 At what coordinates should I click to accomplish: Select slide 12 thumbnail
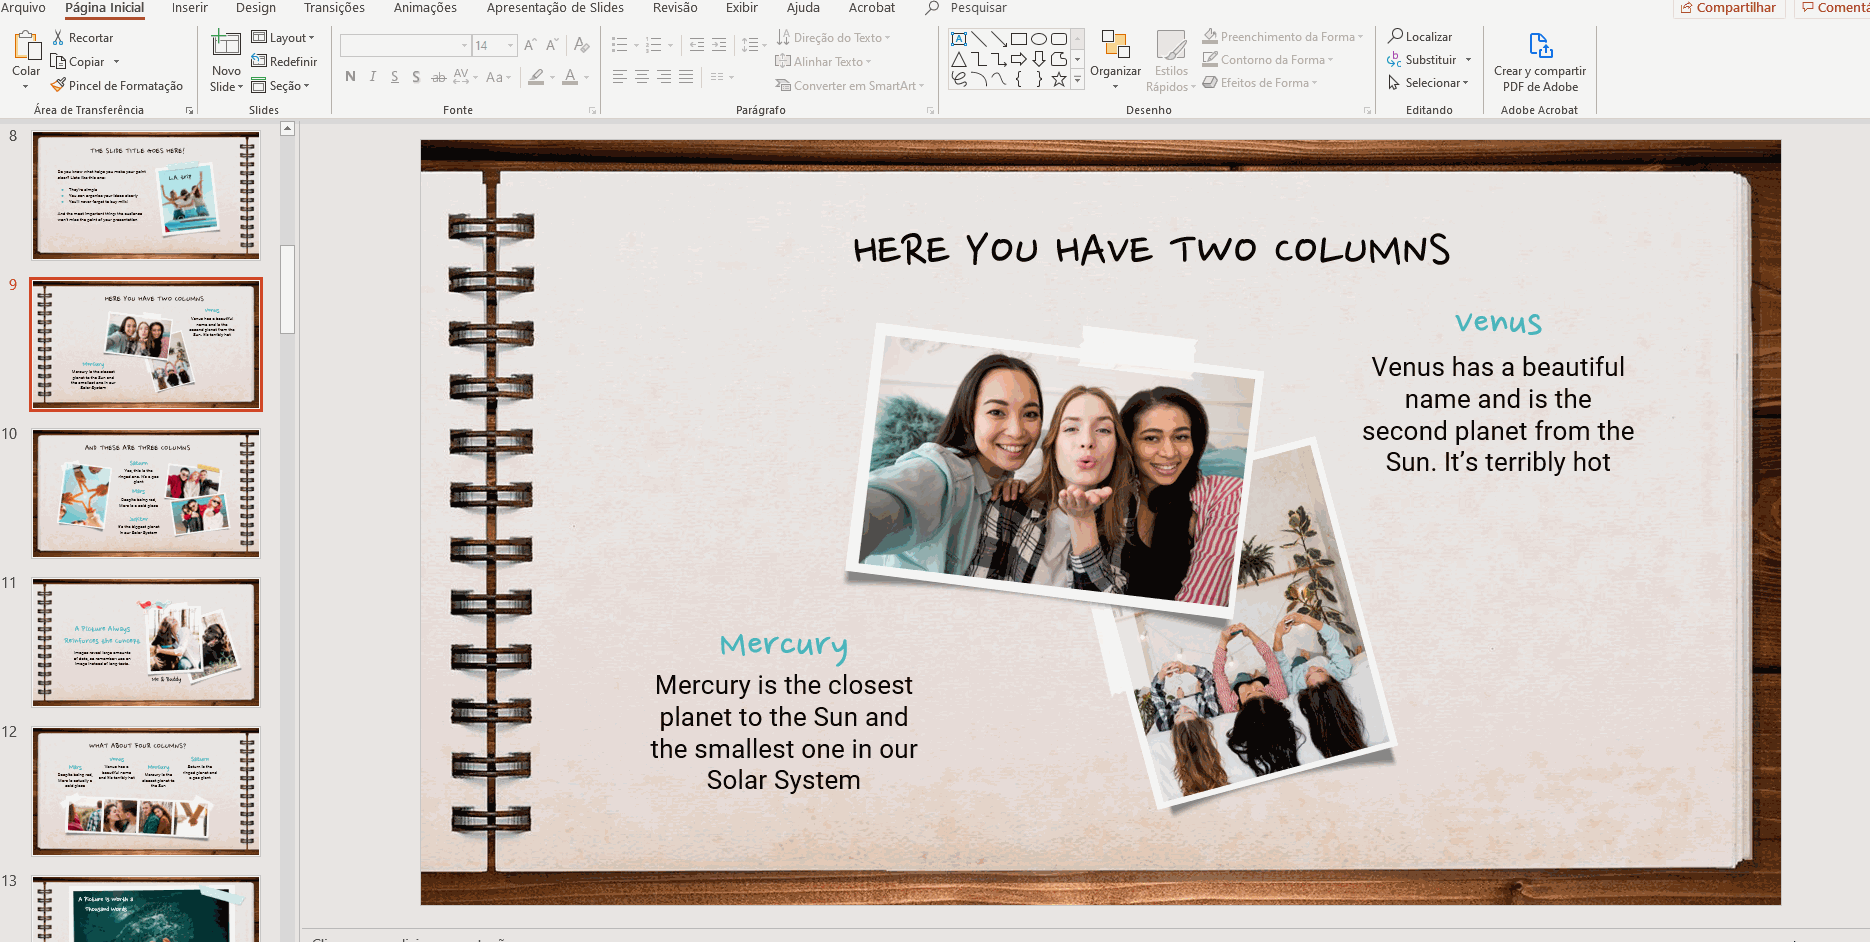[146, 791]
